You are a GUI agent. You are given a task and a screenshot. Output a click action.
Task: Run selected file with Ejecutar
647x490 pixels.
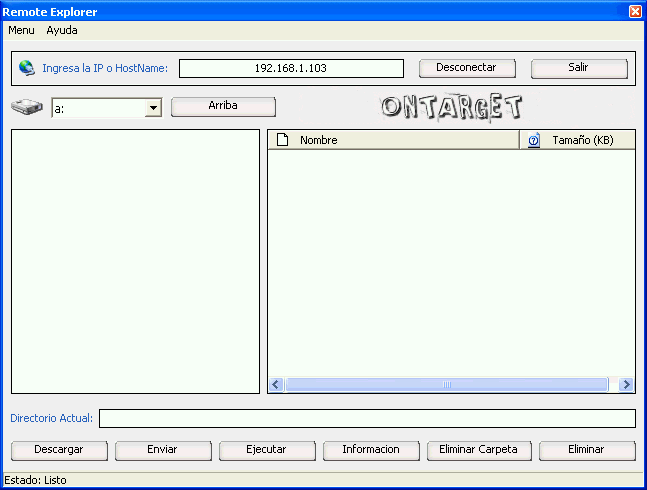(x=267, y=450)
